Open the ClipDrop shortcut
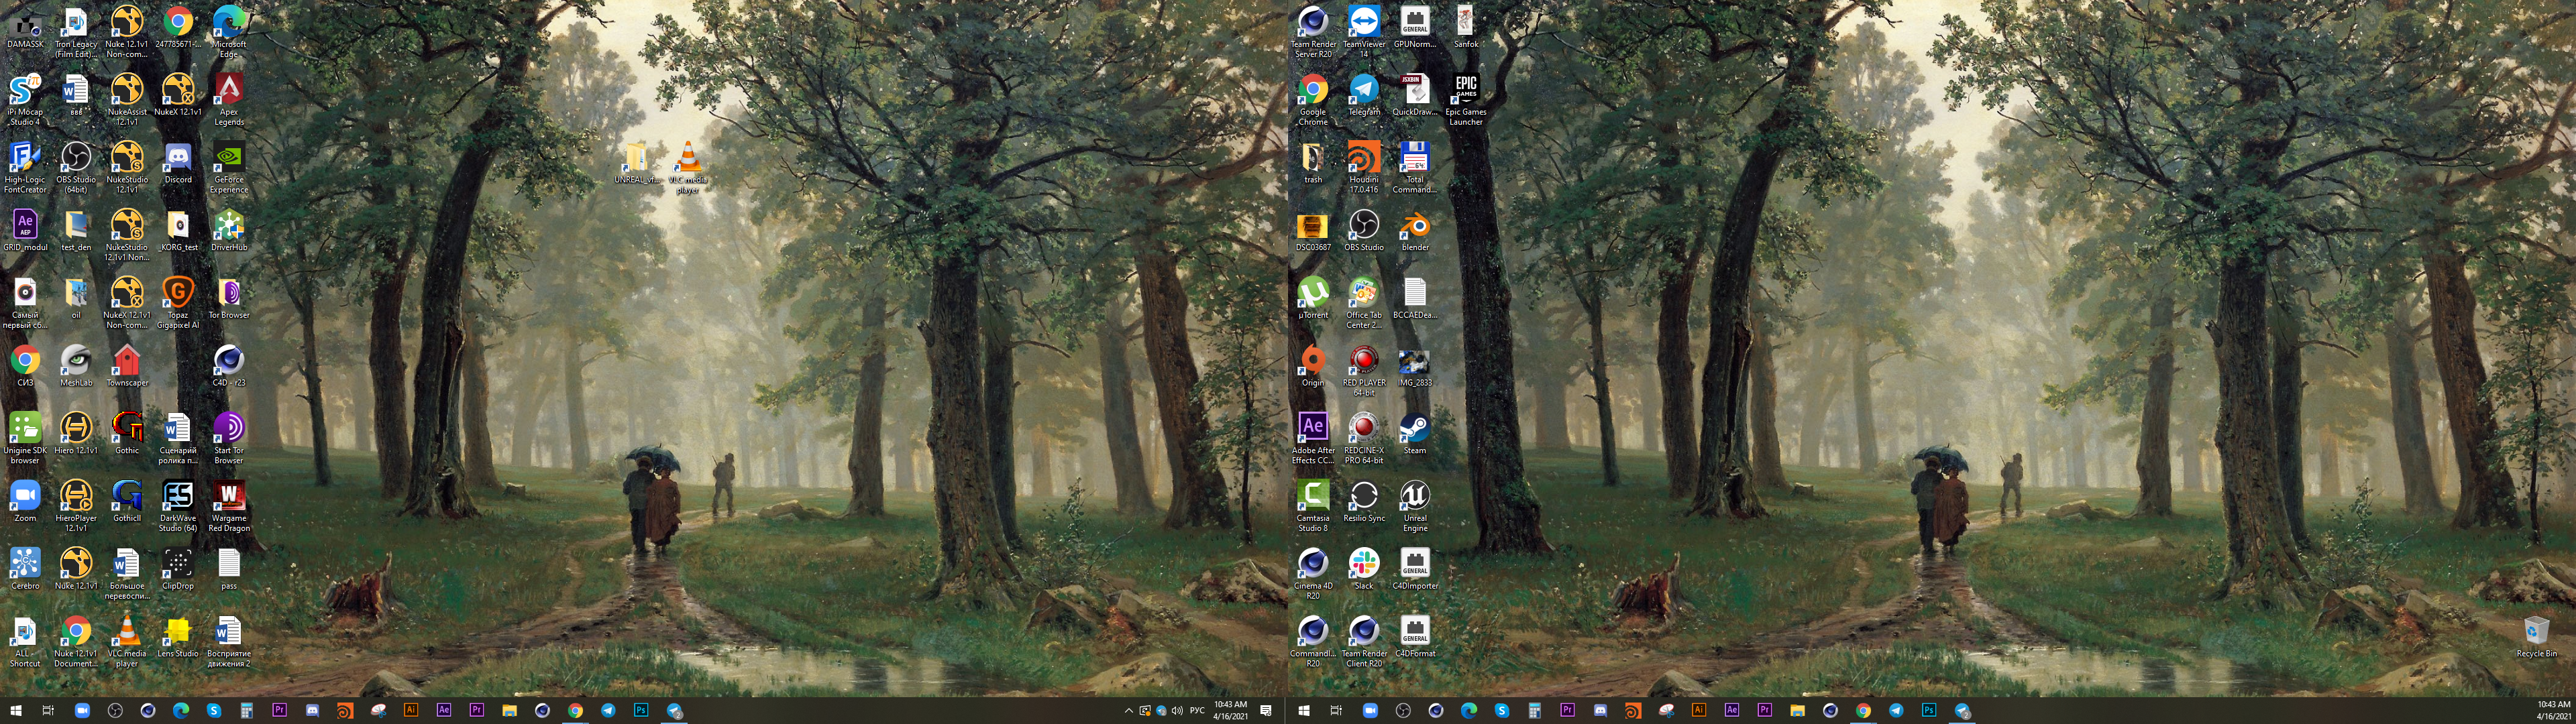 coord(178,569)
